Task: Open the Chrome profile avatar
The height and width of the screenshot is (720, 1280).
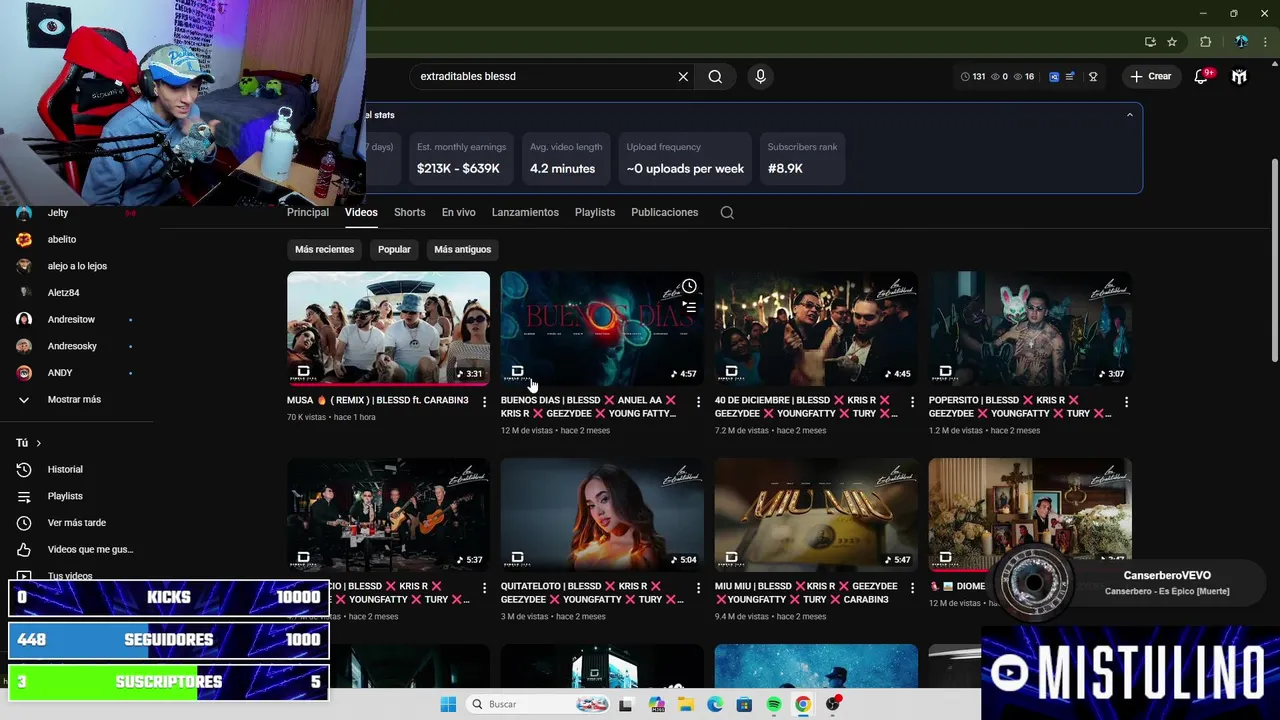Action: (x=1241, y=42)
